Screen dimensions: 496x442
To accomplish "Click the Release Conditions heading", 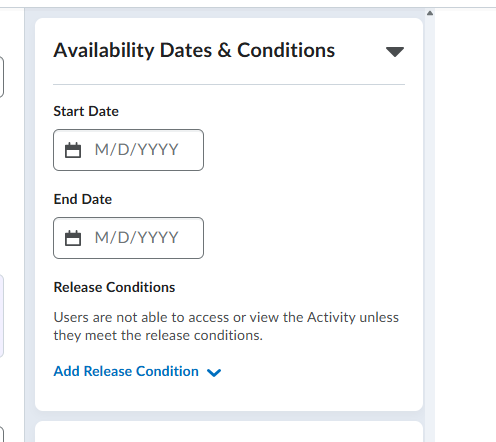I will pyautogui.click(x=114, y=287).
